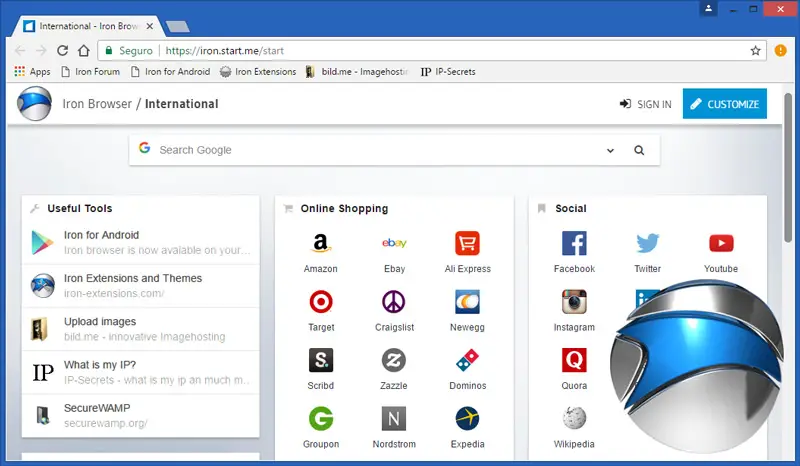This screenshot has height=466, width=800.
Task: Click the Seguro secure site indicator
Action: point(129,51)
